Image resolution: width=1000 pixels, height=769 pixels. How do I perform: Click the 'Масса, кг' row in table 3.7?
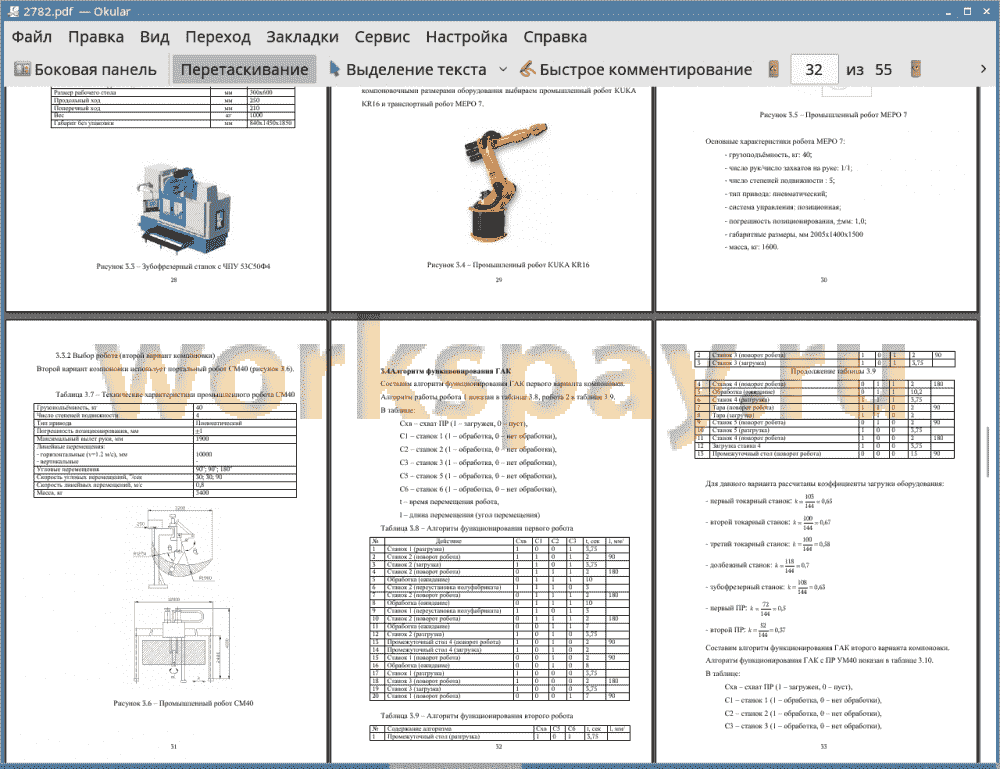[x=165, y=493]
